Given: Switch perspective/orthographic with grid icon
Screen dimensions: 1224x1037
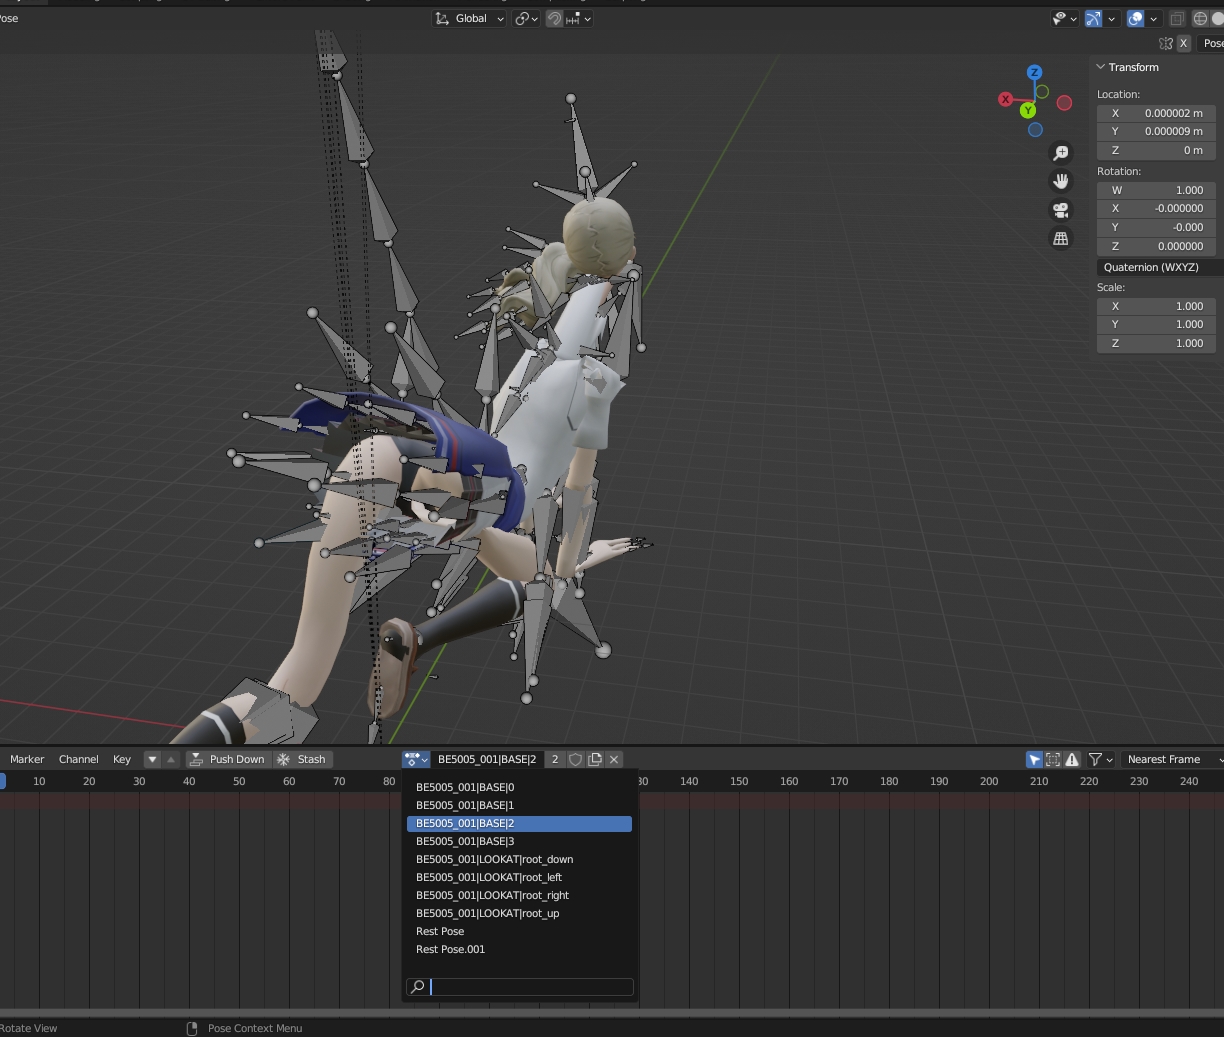Looking at the screenshot, I should point(1060,239).
